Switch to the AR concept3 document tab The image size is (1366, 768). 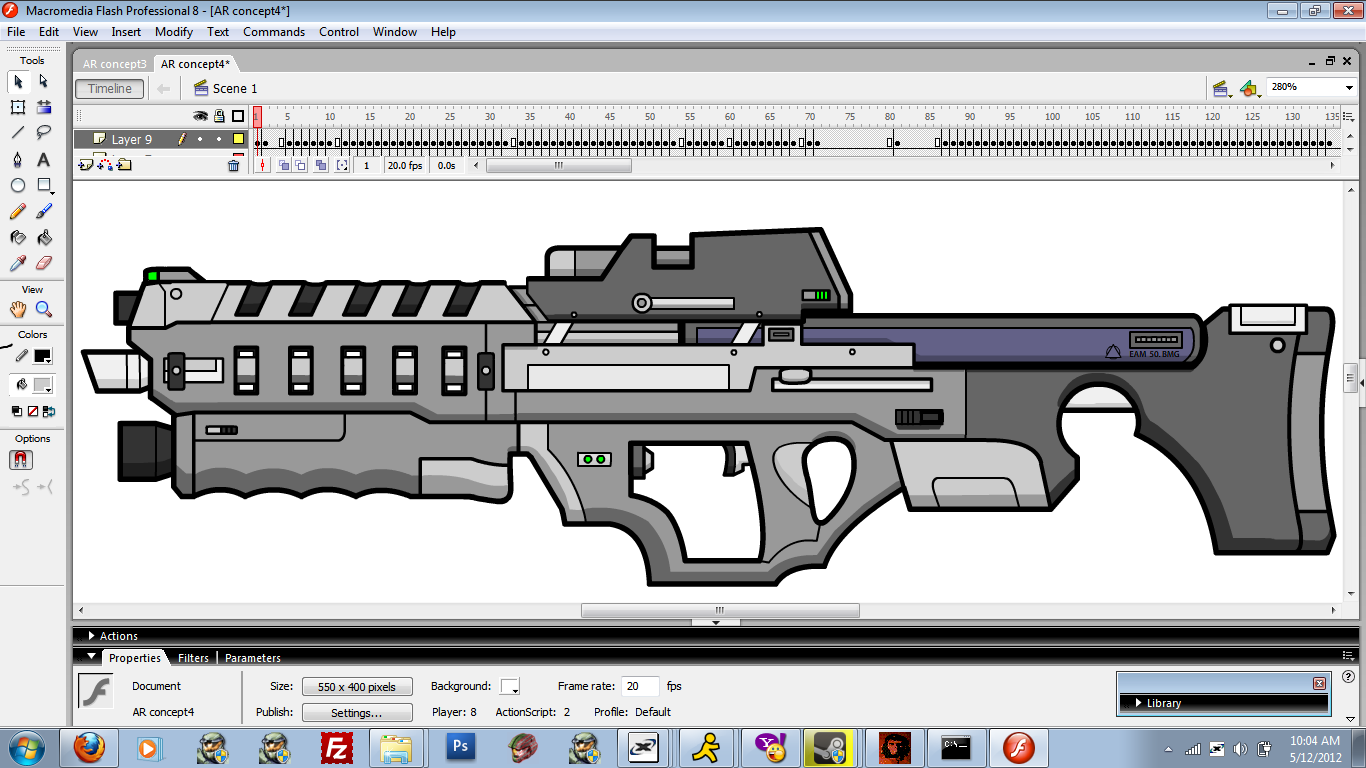point(114,64)
